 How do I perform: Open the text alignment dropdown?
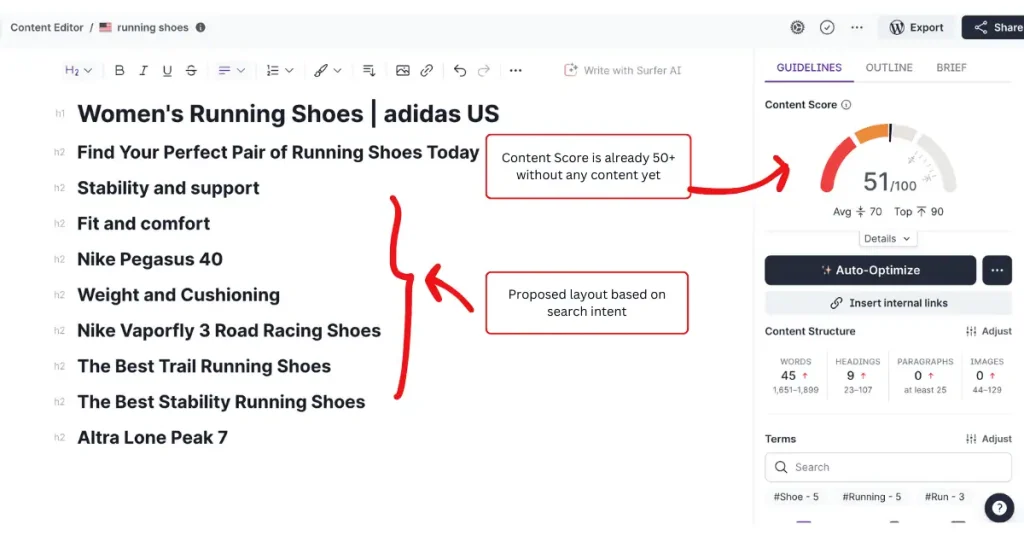click(x=231, y=71)
